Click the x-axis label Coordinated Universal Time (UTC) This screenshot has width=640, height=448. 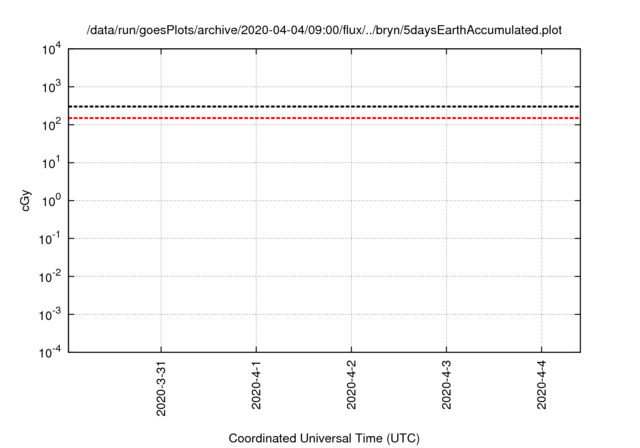click(x=324, y=438)
